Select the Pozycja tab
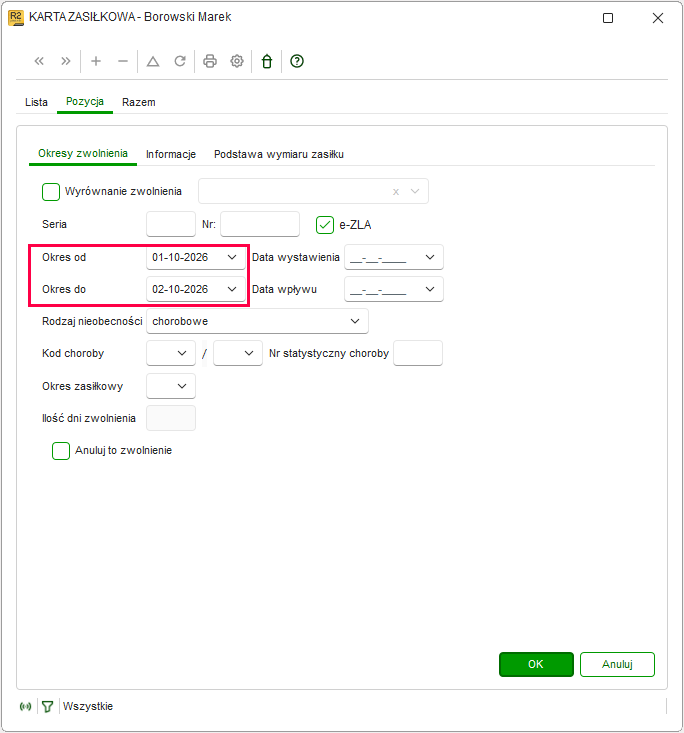Viewport: 684px width, 733px height. point(85,101)
